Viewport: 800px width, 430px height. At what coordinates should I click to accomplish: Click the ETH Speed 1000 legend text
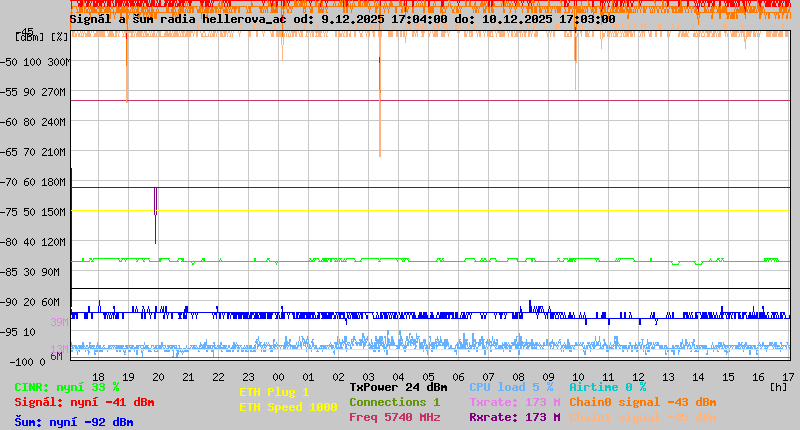[x=288, y=407]
